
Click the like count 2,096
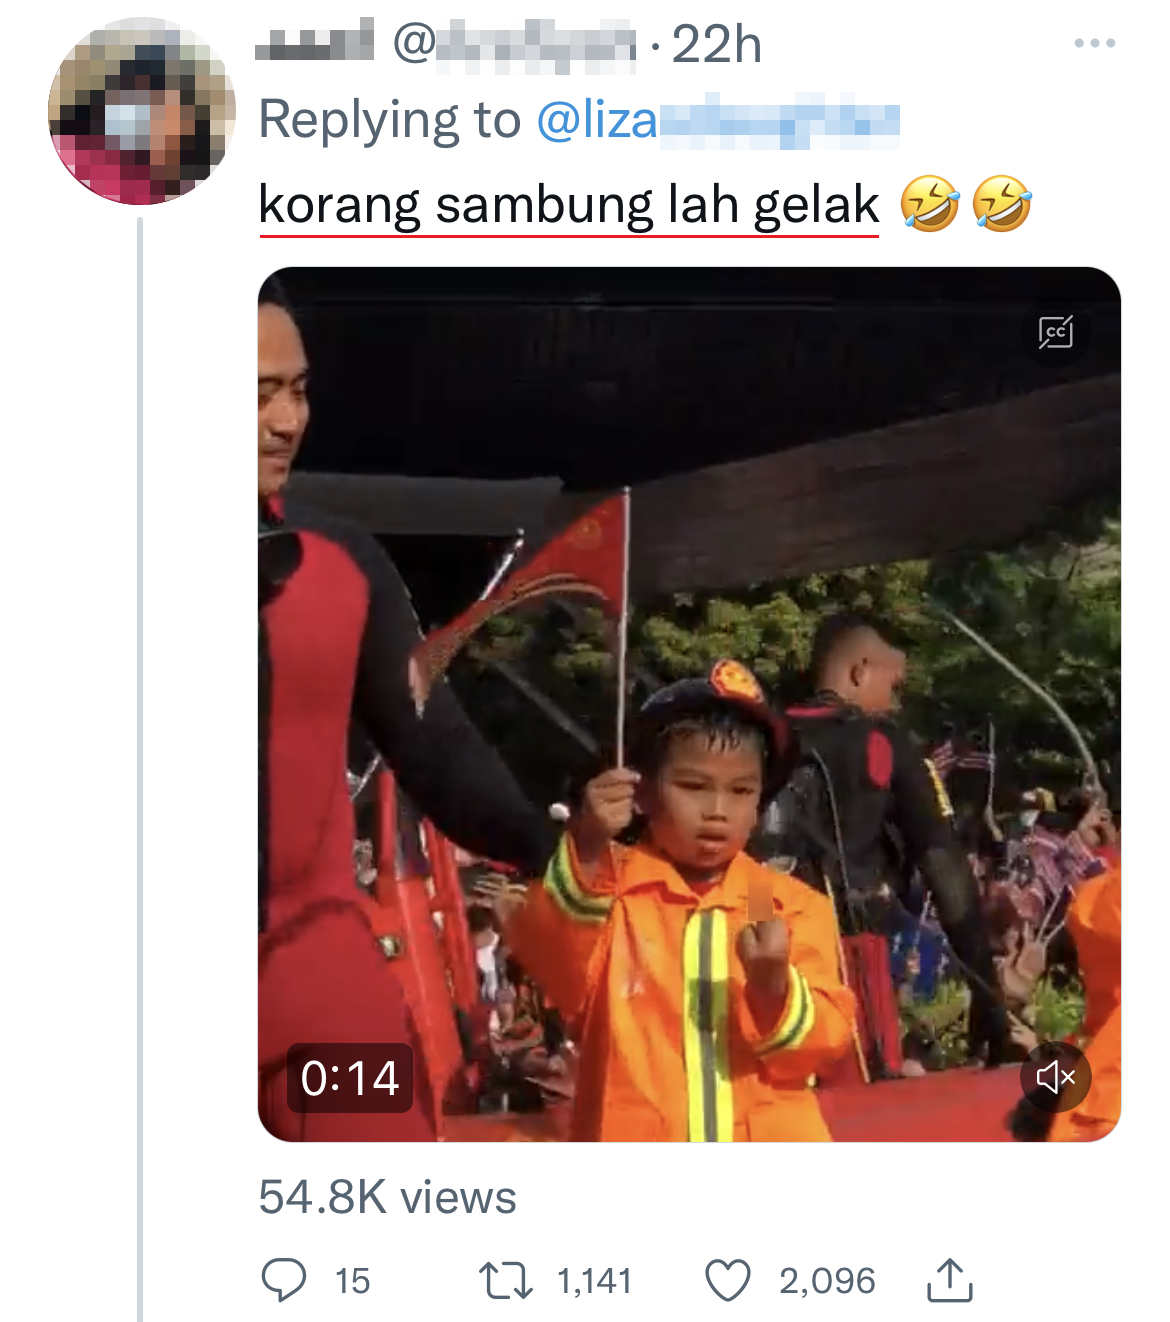(827, 1281)
